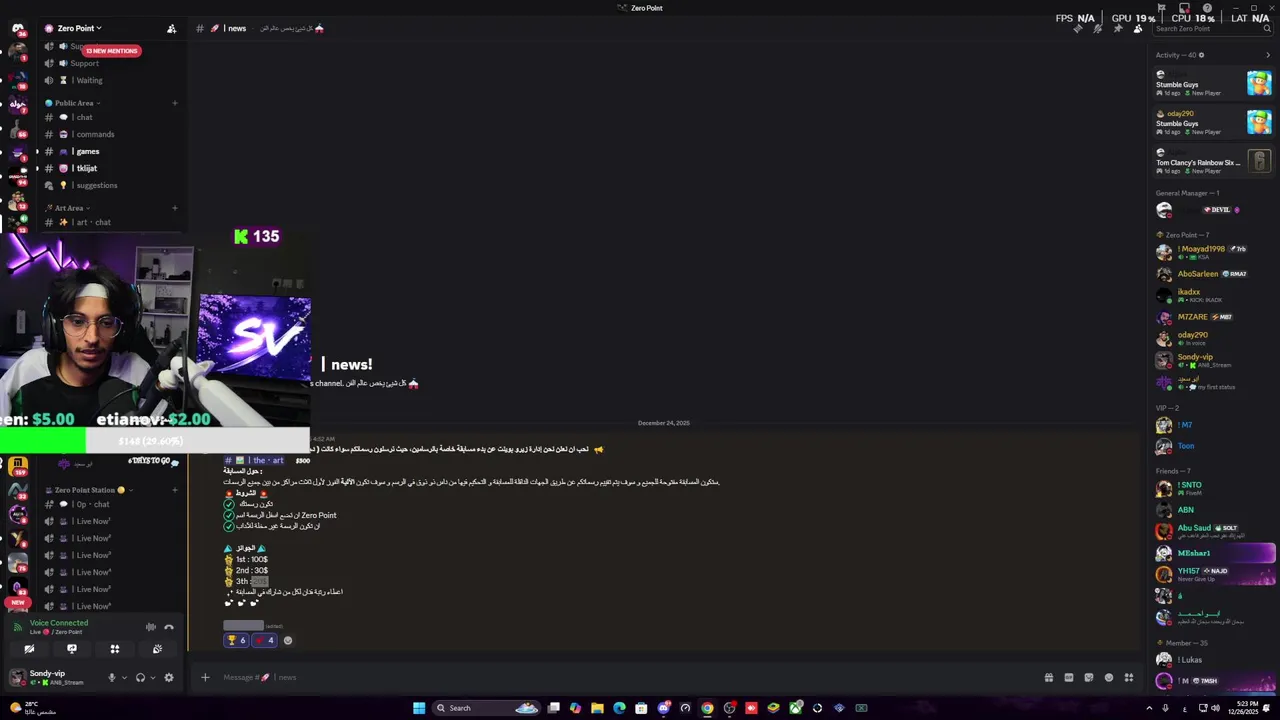Open Zero Point server name dropdown
This screenshot has width=1280, height=720.
coord(80,28)
